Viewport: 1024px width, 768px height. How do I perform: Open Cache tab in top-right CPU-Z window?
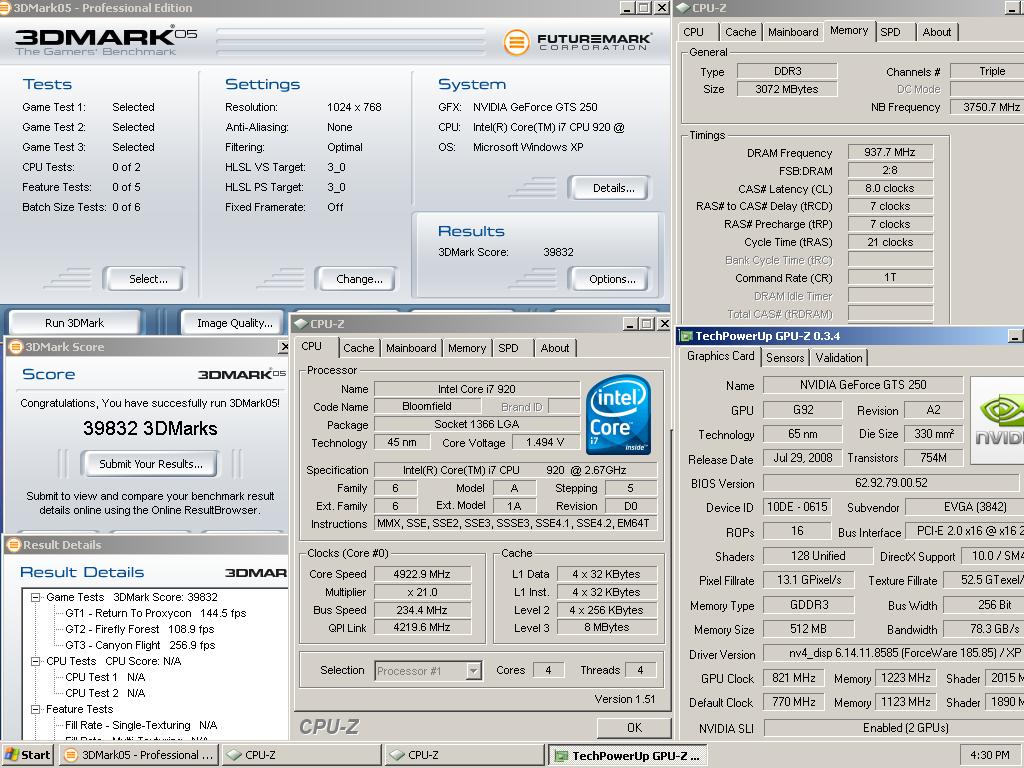pyautogui.click(x=741, y=32)
